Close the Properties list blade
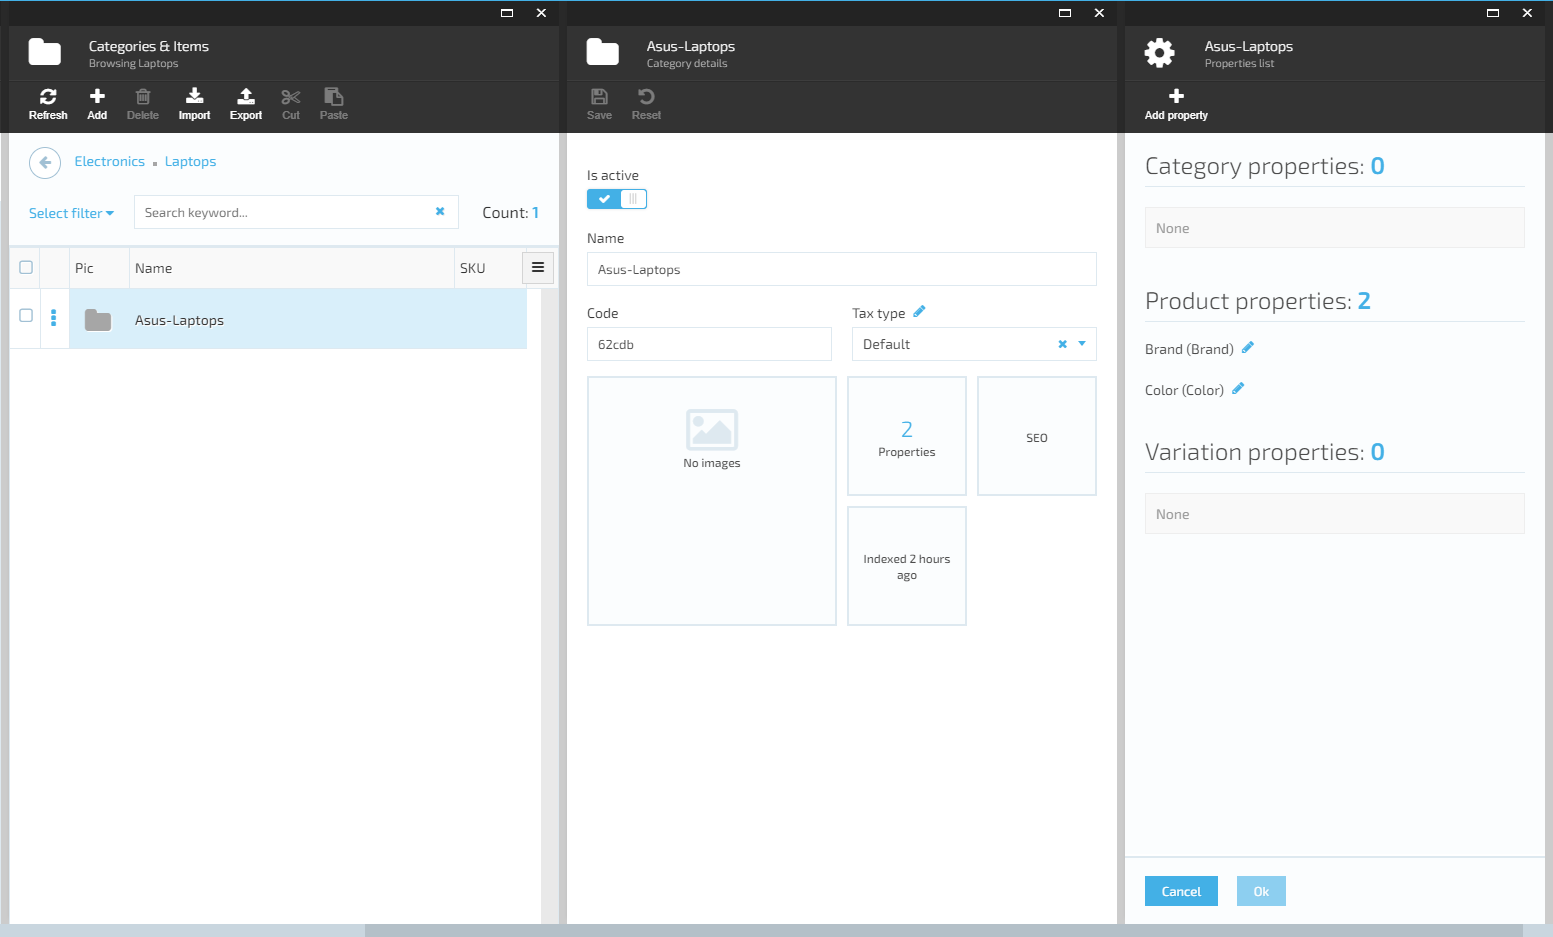Image resolution: width=1553 pixels, height=937 pixels. click(1527, 13)
